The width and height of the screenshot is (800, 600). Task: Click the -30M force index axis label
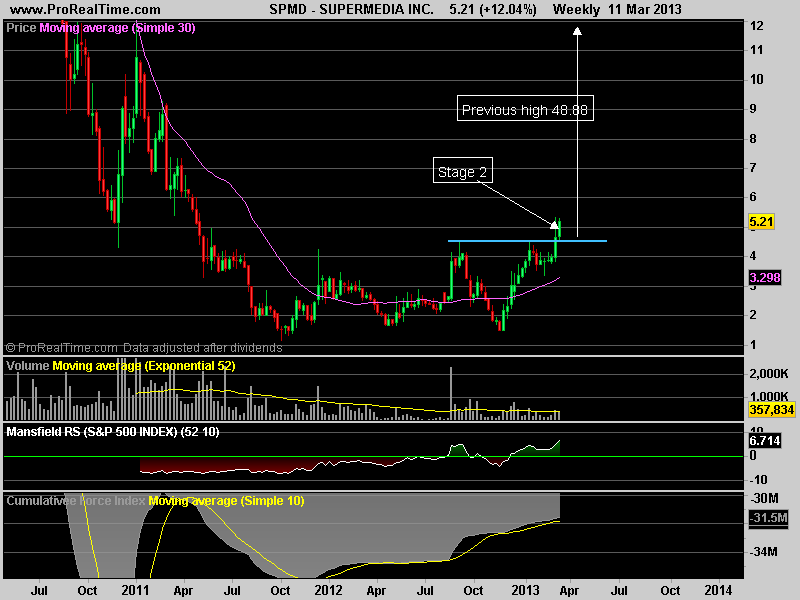click(764, 498)
